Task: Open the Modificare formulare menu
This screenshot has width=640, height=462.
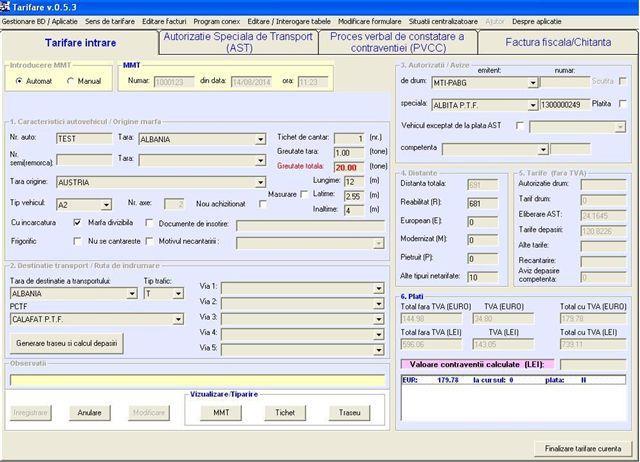Action: click(370, 22)
